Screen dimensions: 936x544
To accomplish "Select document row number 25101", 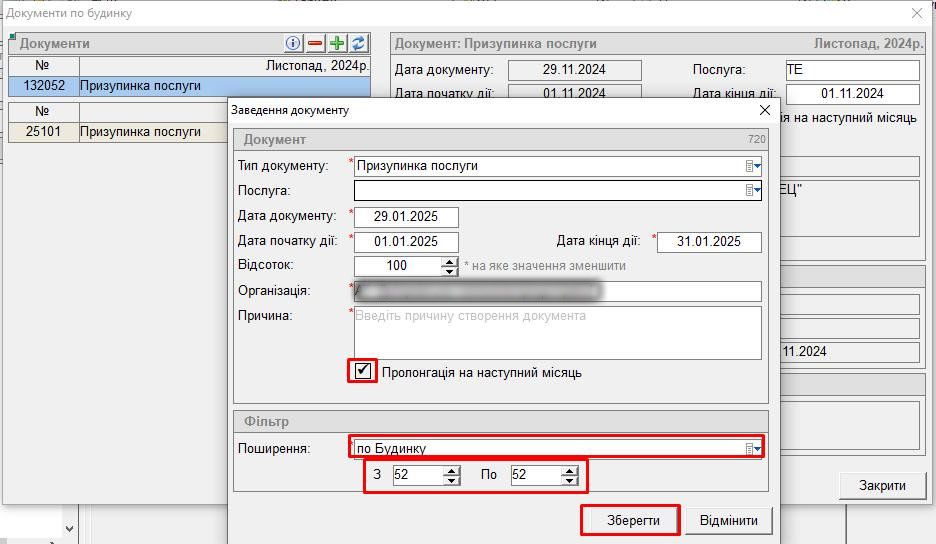I will [x=44, y=132].
